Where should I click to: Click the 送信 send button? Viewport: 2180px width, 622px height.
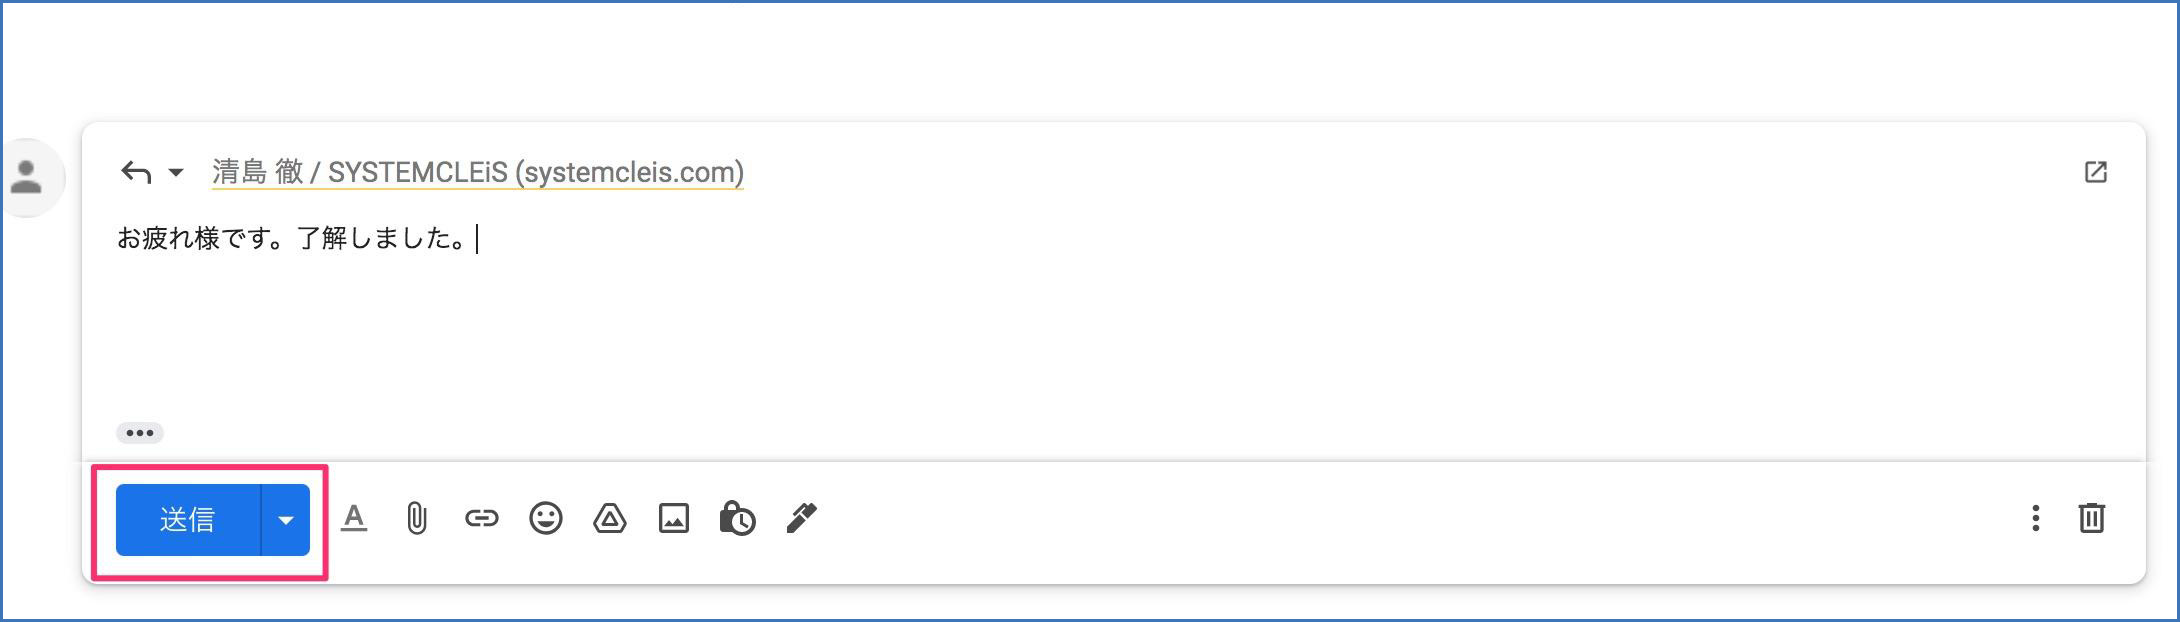(x=188, y=520)
